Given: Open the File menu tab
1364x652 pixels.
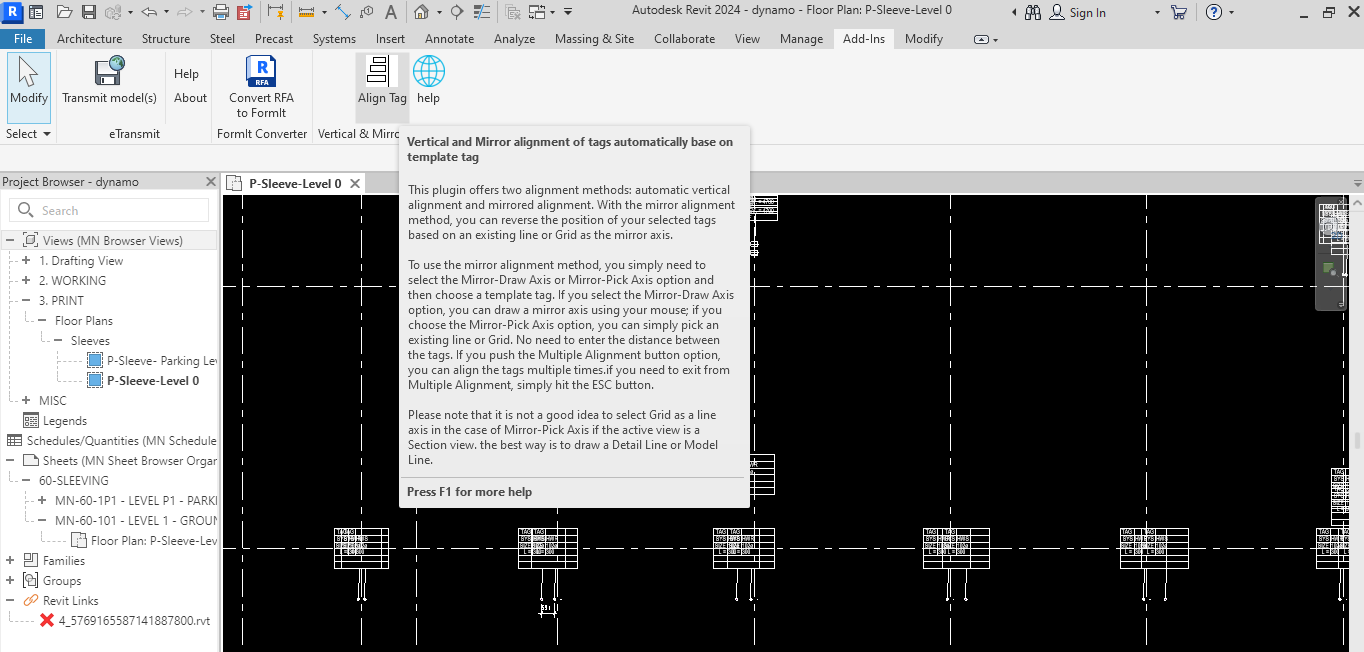Looking at the screenshot, I should (23, 39).
